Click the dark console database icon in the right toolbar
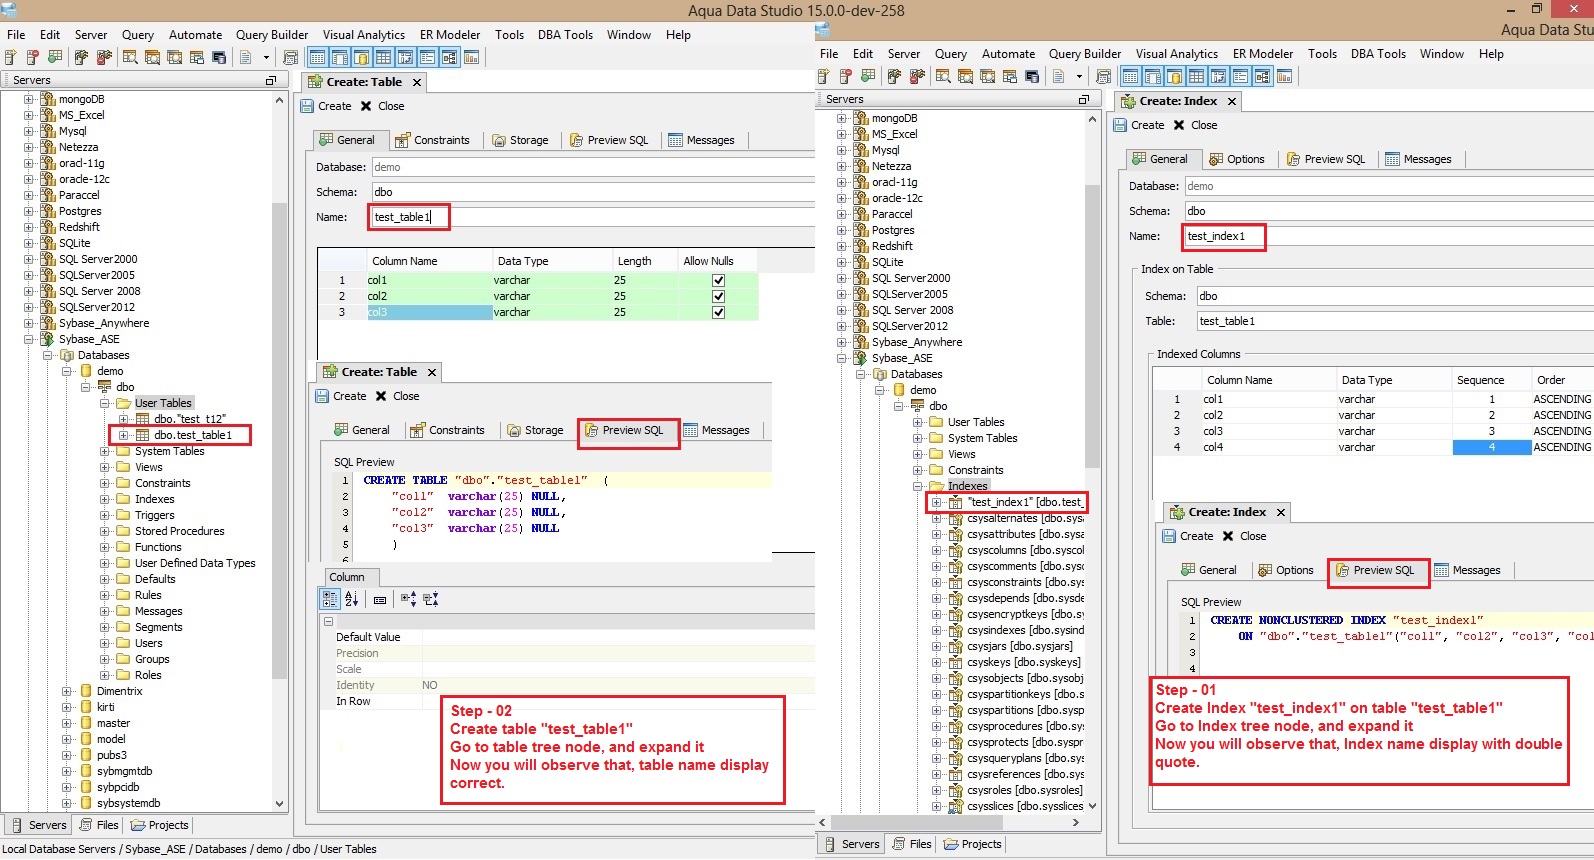This screenshot has width=1594, height=860. point(1032,76)
